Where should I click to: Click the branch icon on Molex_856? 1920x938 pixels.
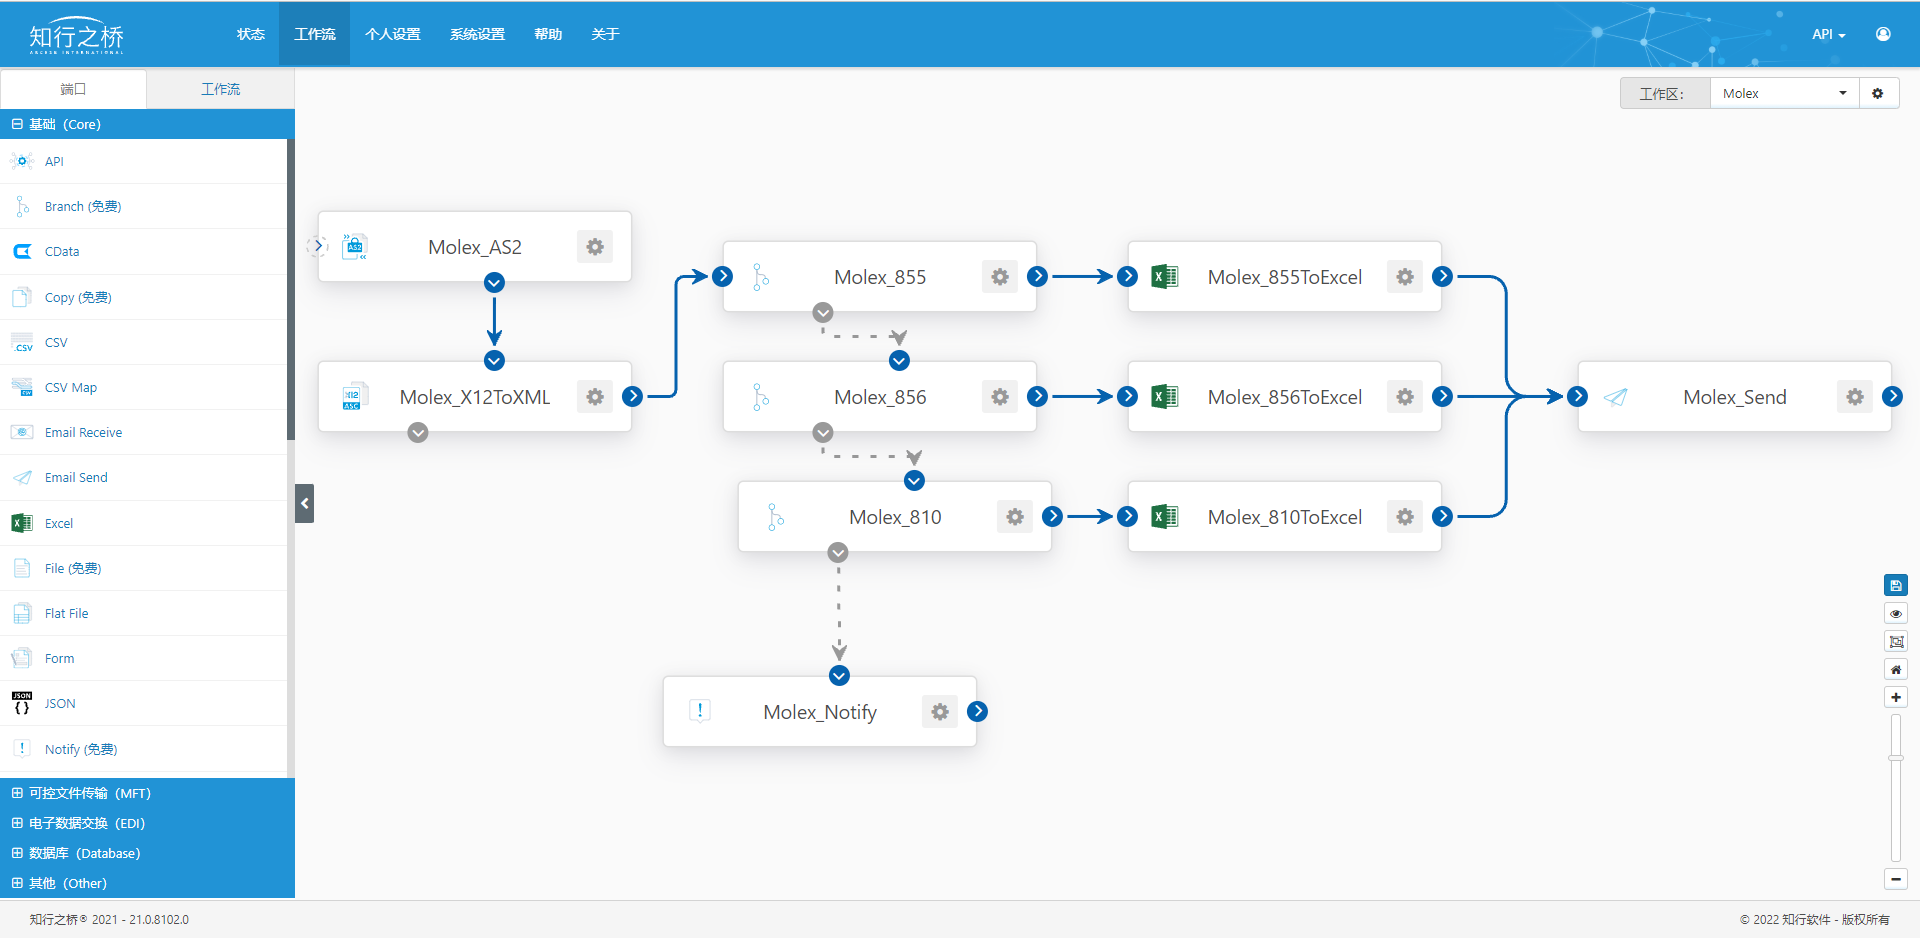(x=761, y=397)
